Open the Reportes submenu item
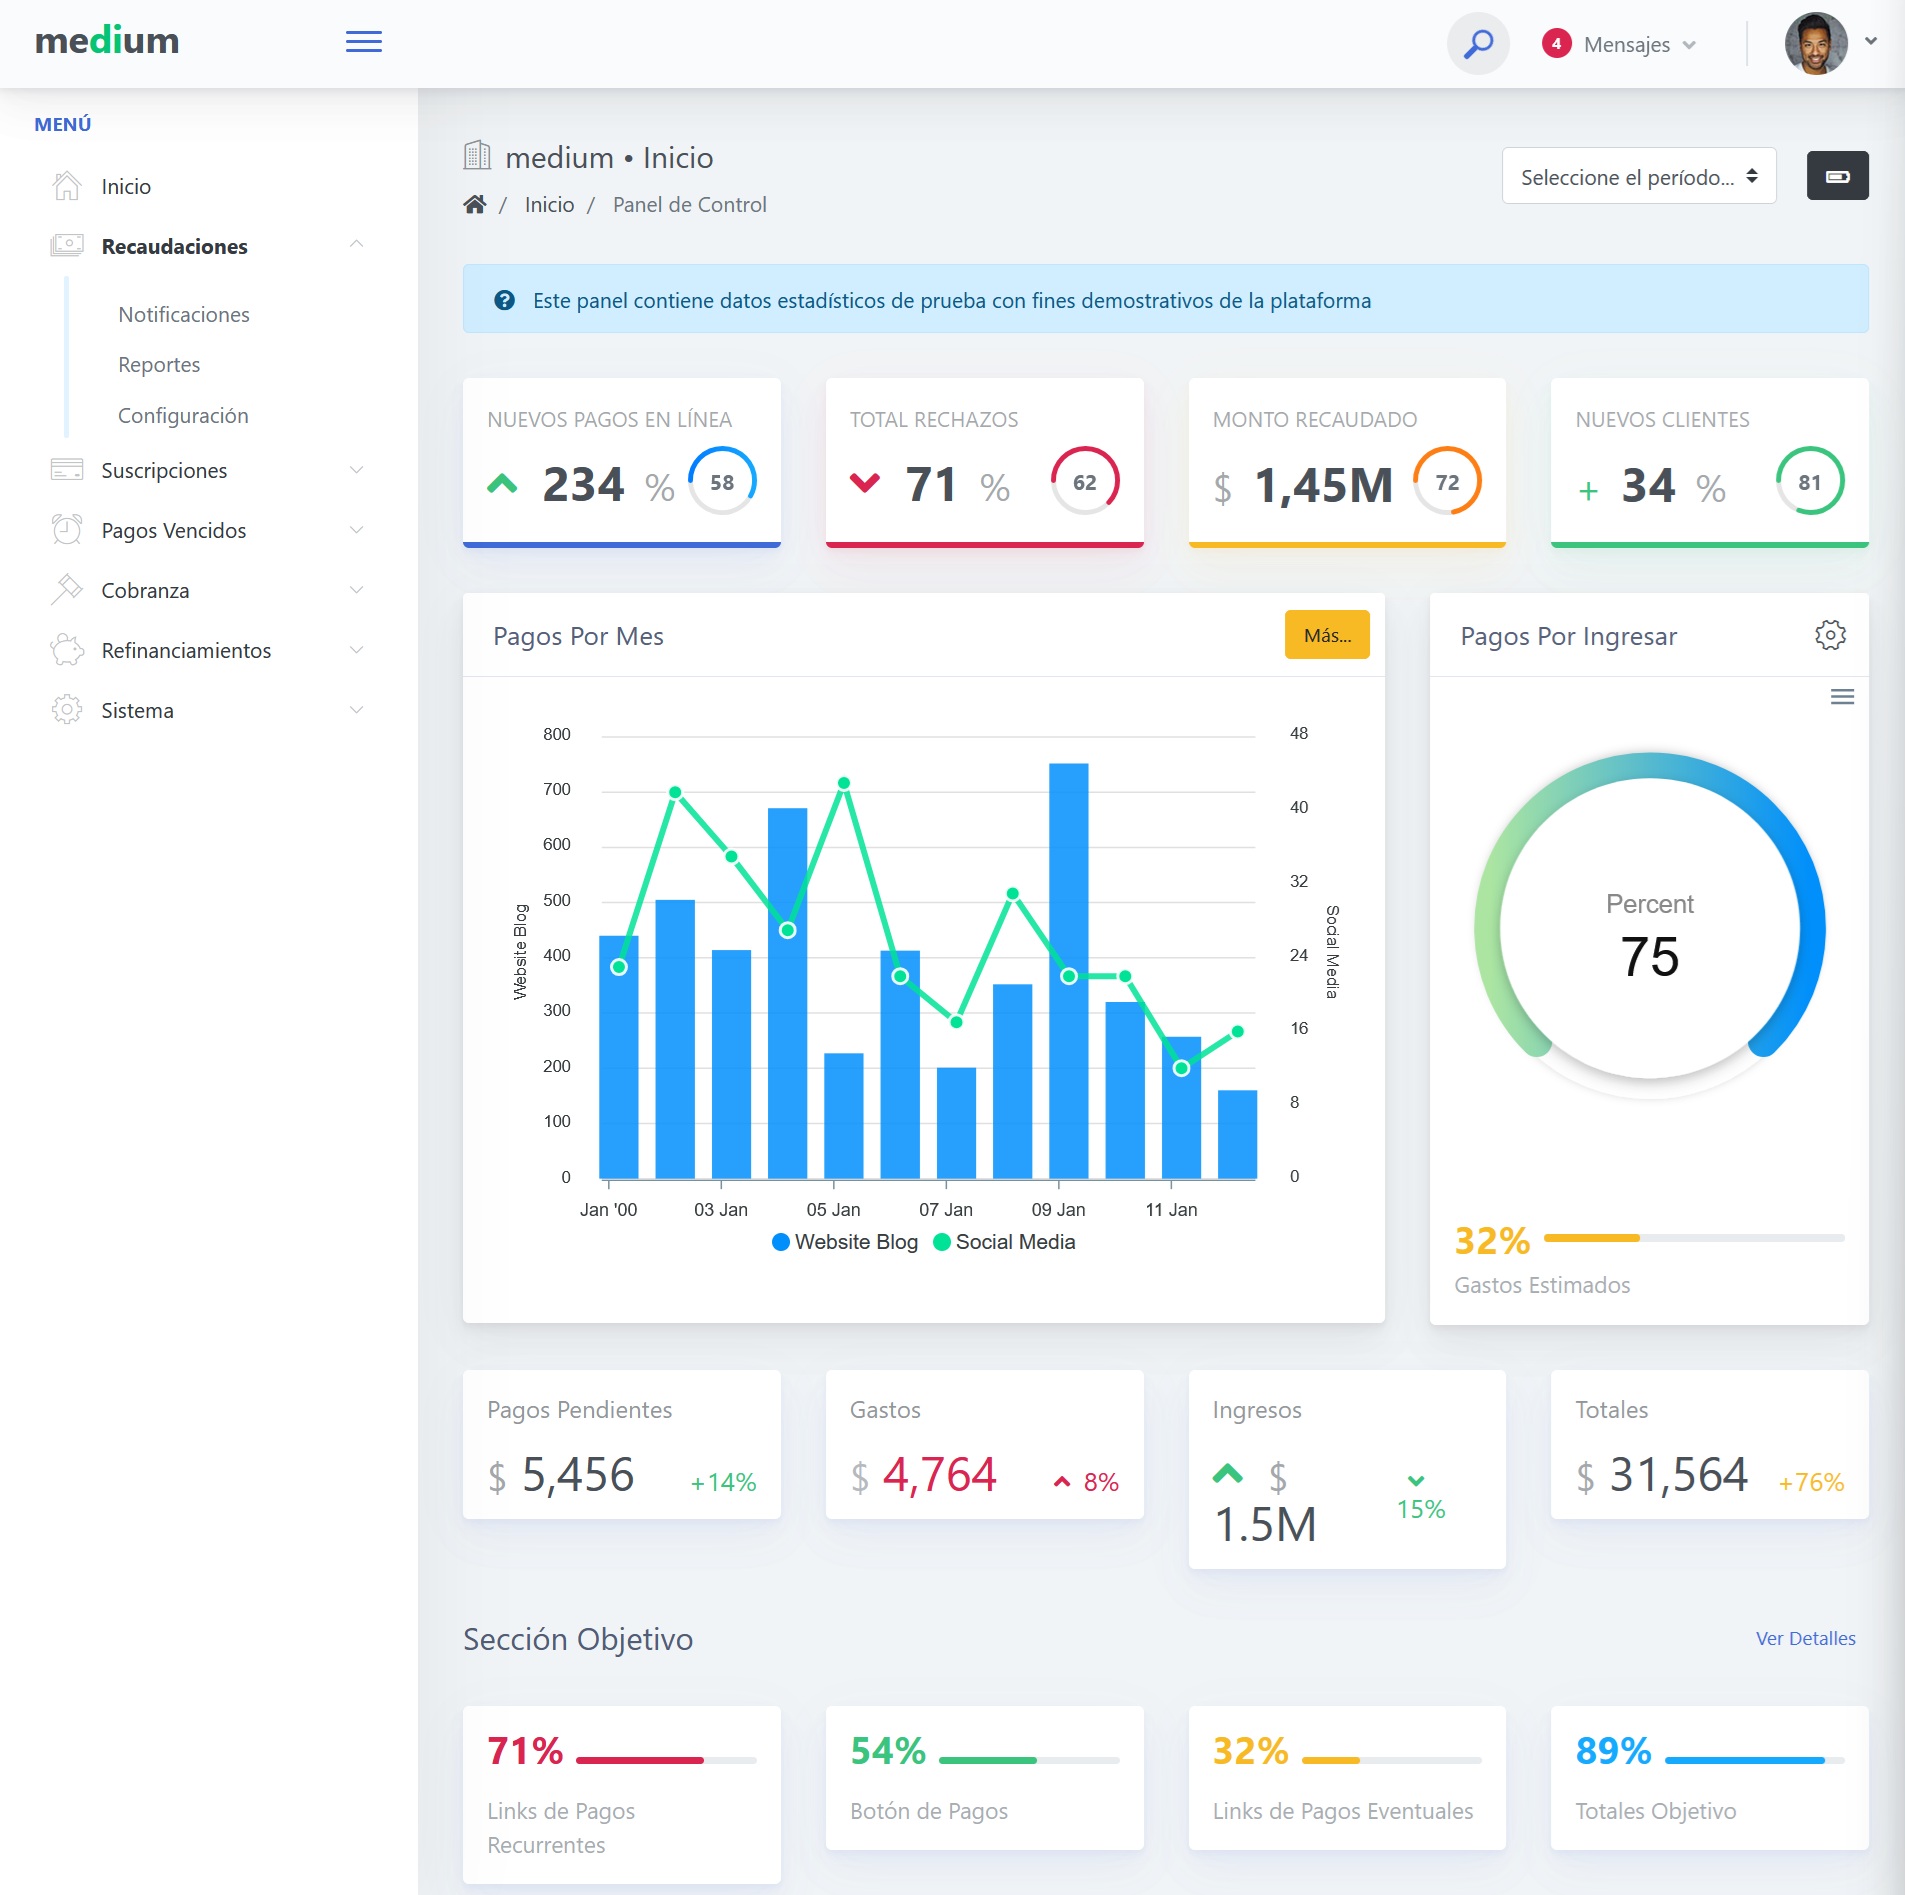1905x1895 pixels. (x=159, y=365)
